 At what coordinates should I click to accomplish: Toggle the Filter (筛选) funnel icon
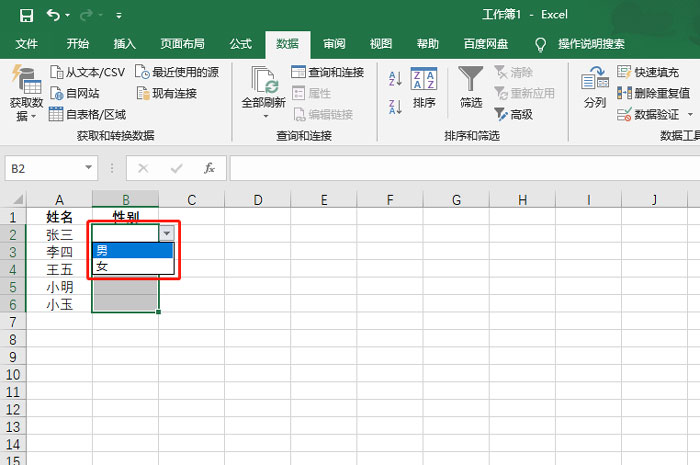click(x=471, y=80)
